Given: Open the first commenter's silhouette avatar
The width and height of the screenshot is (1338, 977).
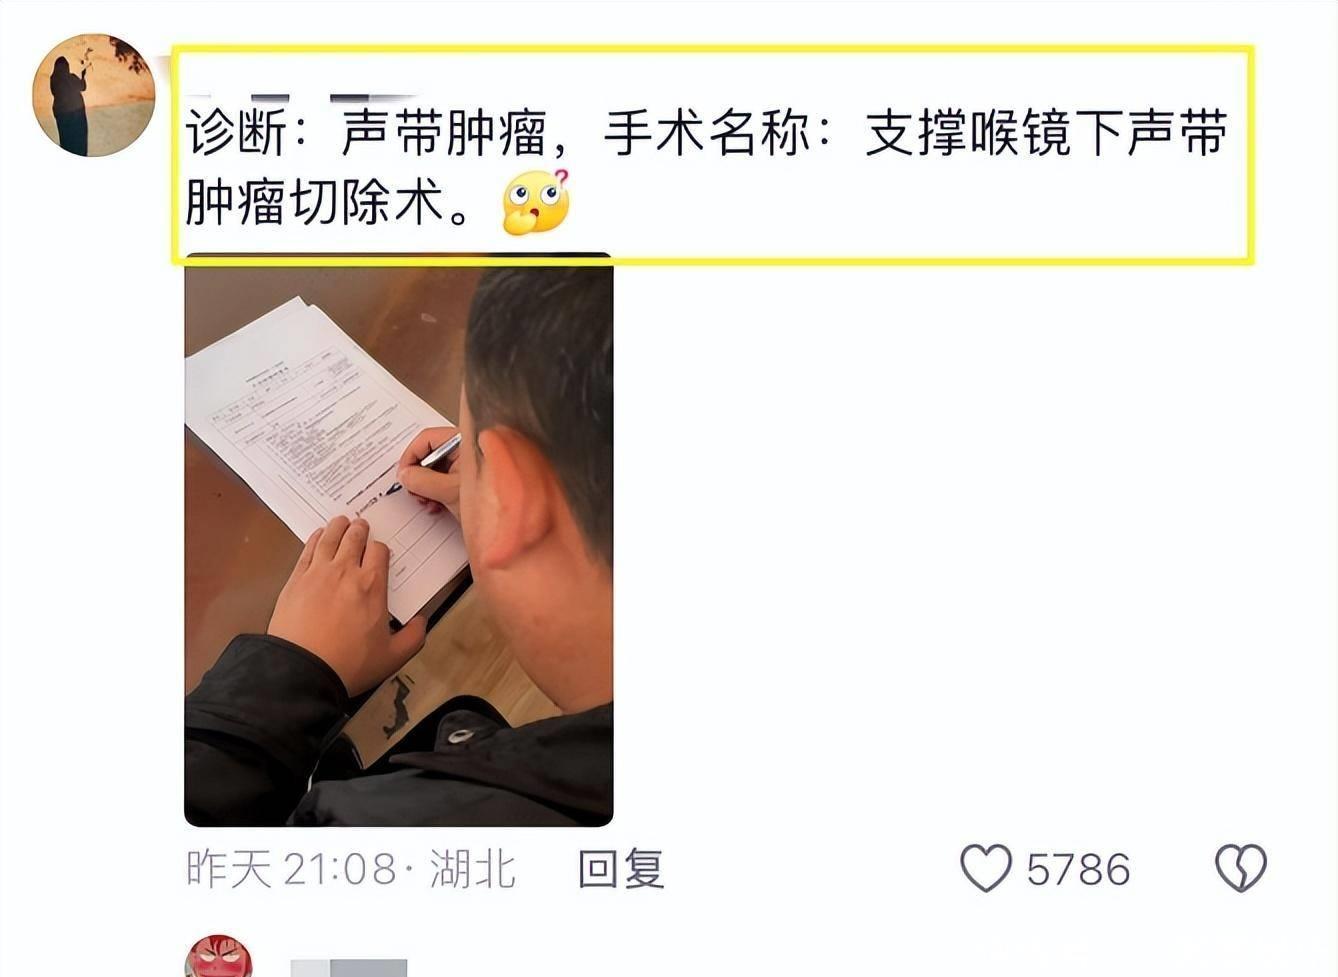Looking at the screenshot, I should click(94, 96).
